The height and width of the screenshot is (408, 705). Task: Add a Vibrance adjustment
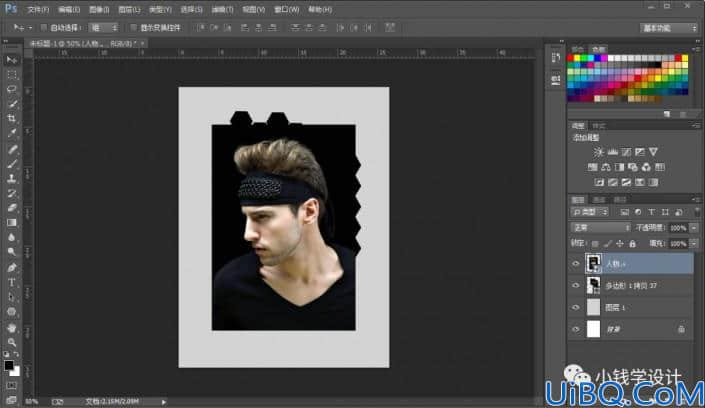653,152
